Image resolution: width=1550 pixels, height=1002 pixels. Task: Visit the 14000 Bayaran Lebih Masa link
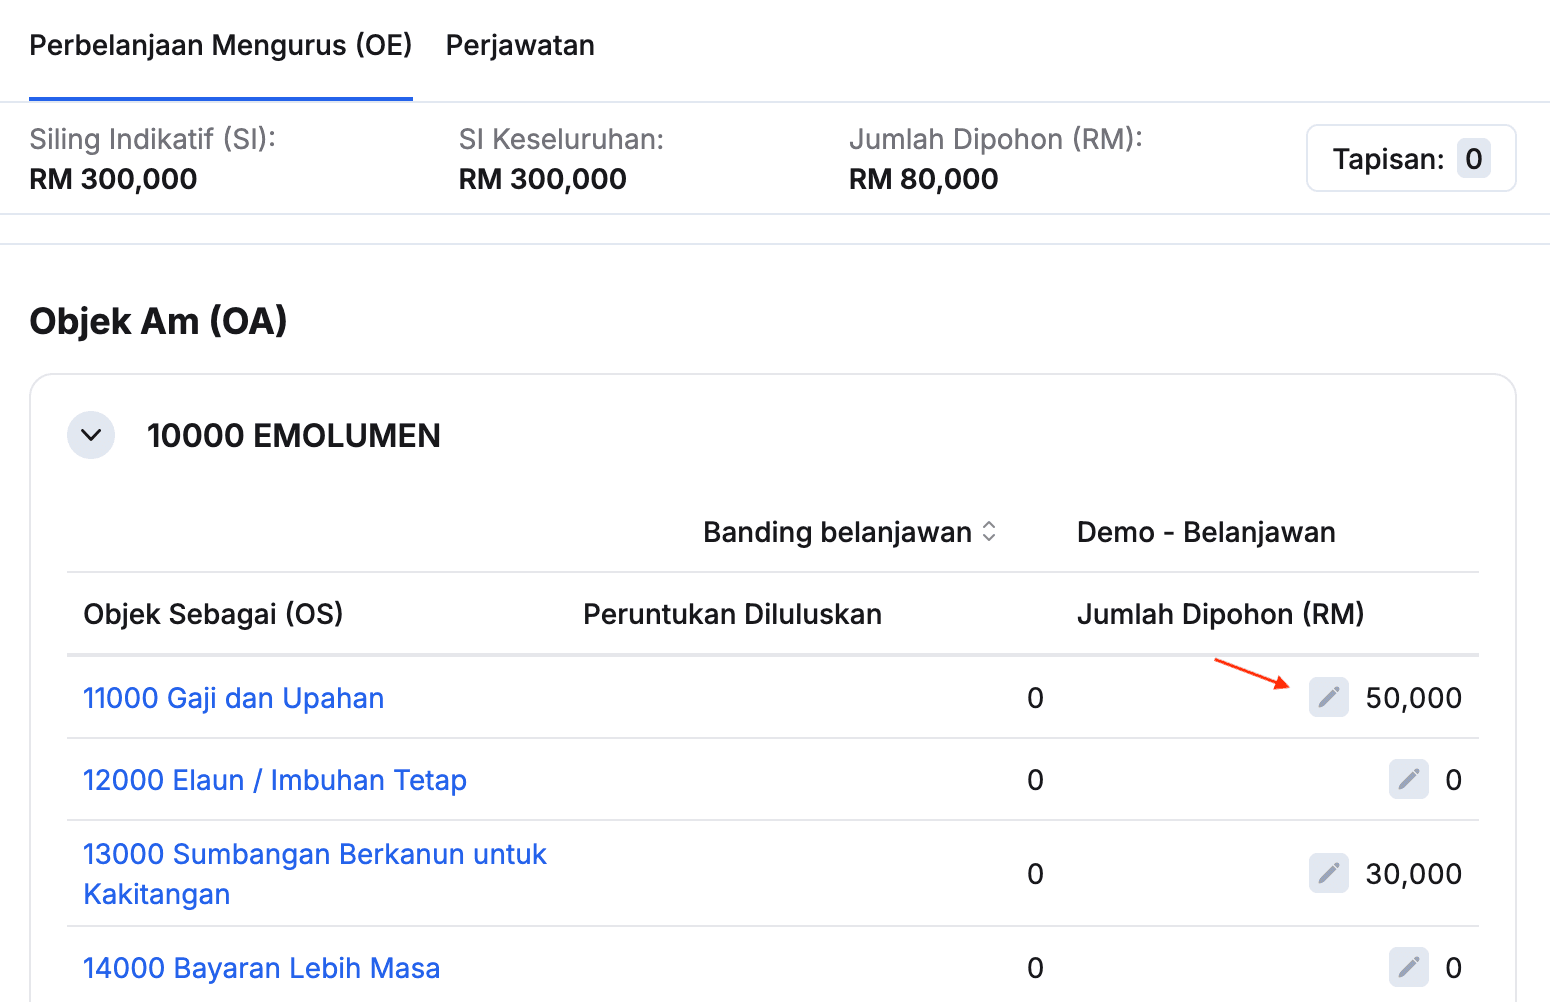pos(261,968)
